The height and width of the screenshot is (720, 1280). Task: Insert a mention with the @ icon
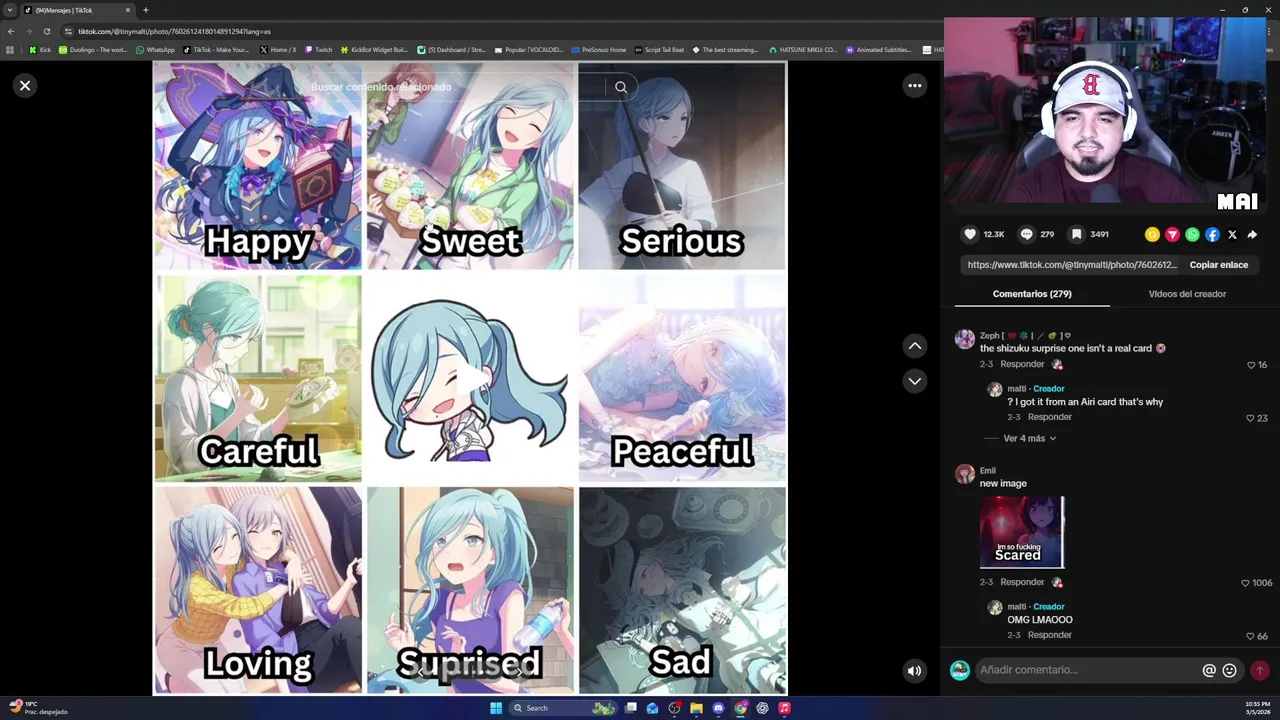pos(1209,670)
